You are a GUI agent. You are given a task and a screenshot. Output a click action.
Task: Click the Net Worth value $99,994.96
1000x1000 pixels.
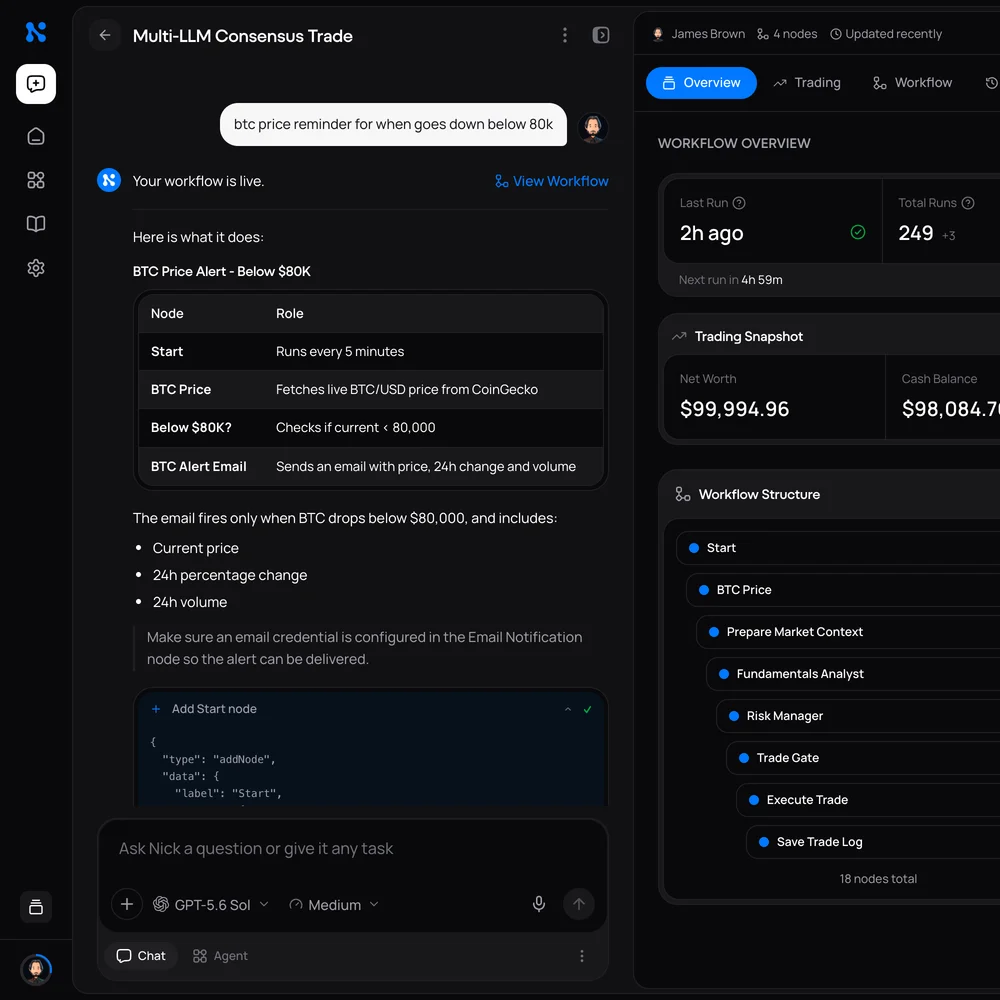click(x=734, y=409)
